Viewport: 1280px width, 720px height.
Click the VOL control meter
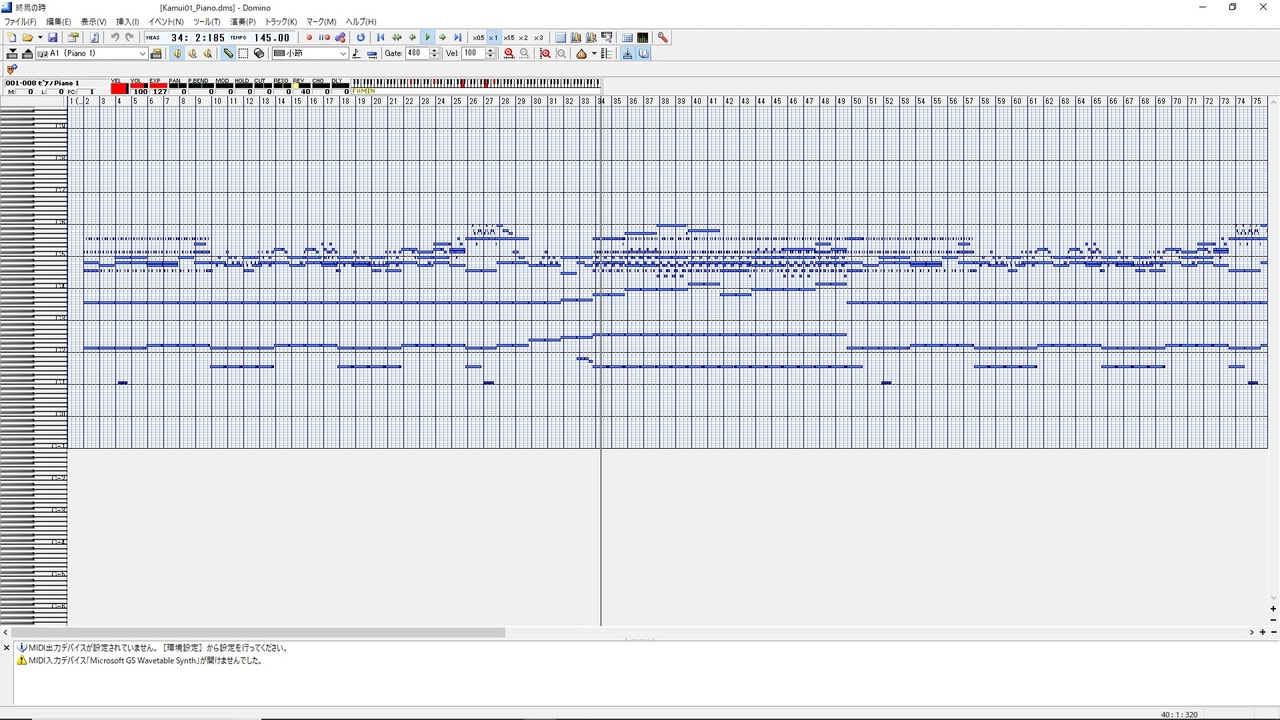[138, 87]
